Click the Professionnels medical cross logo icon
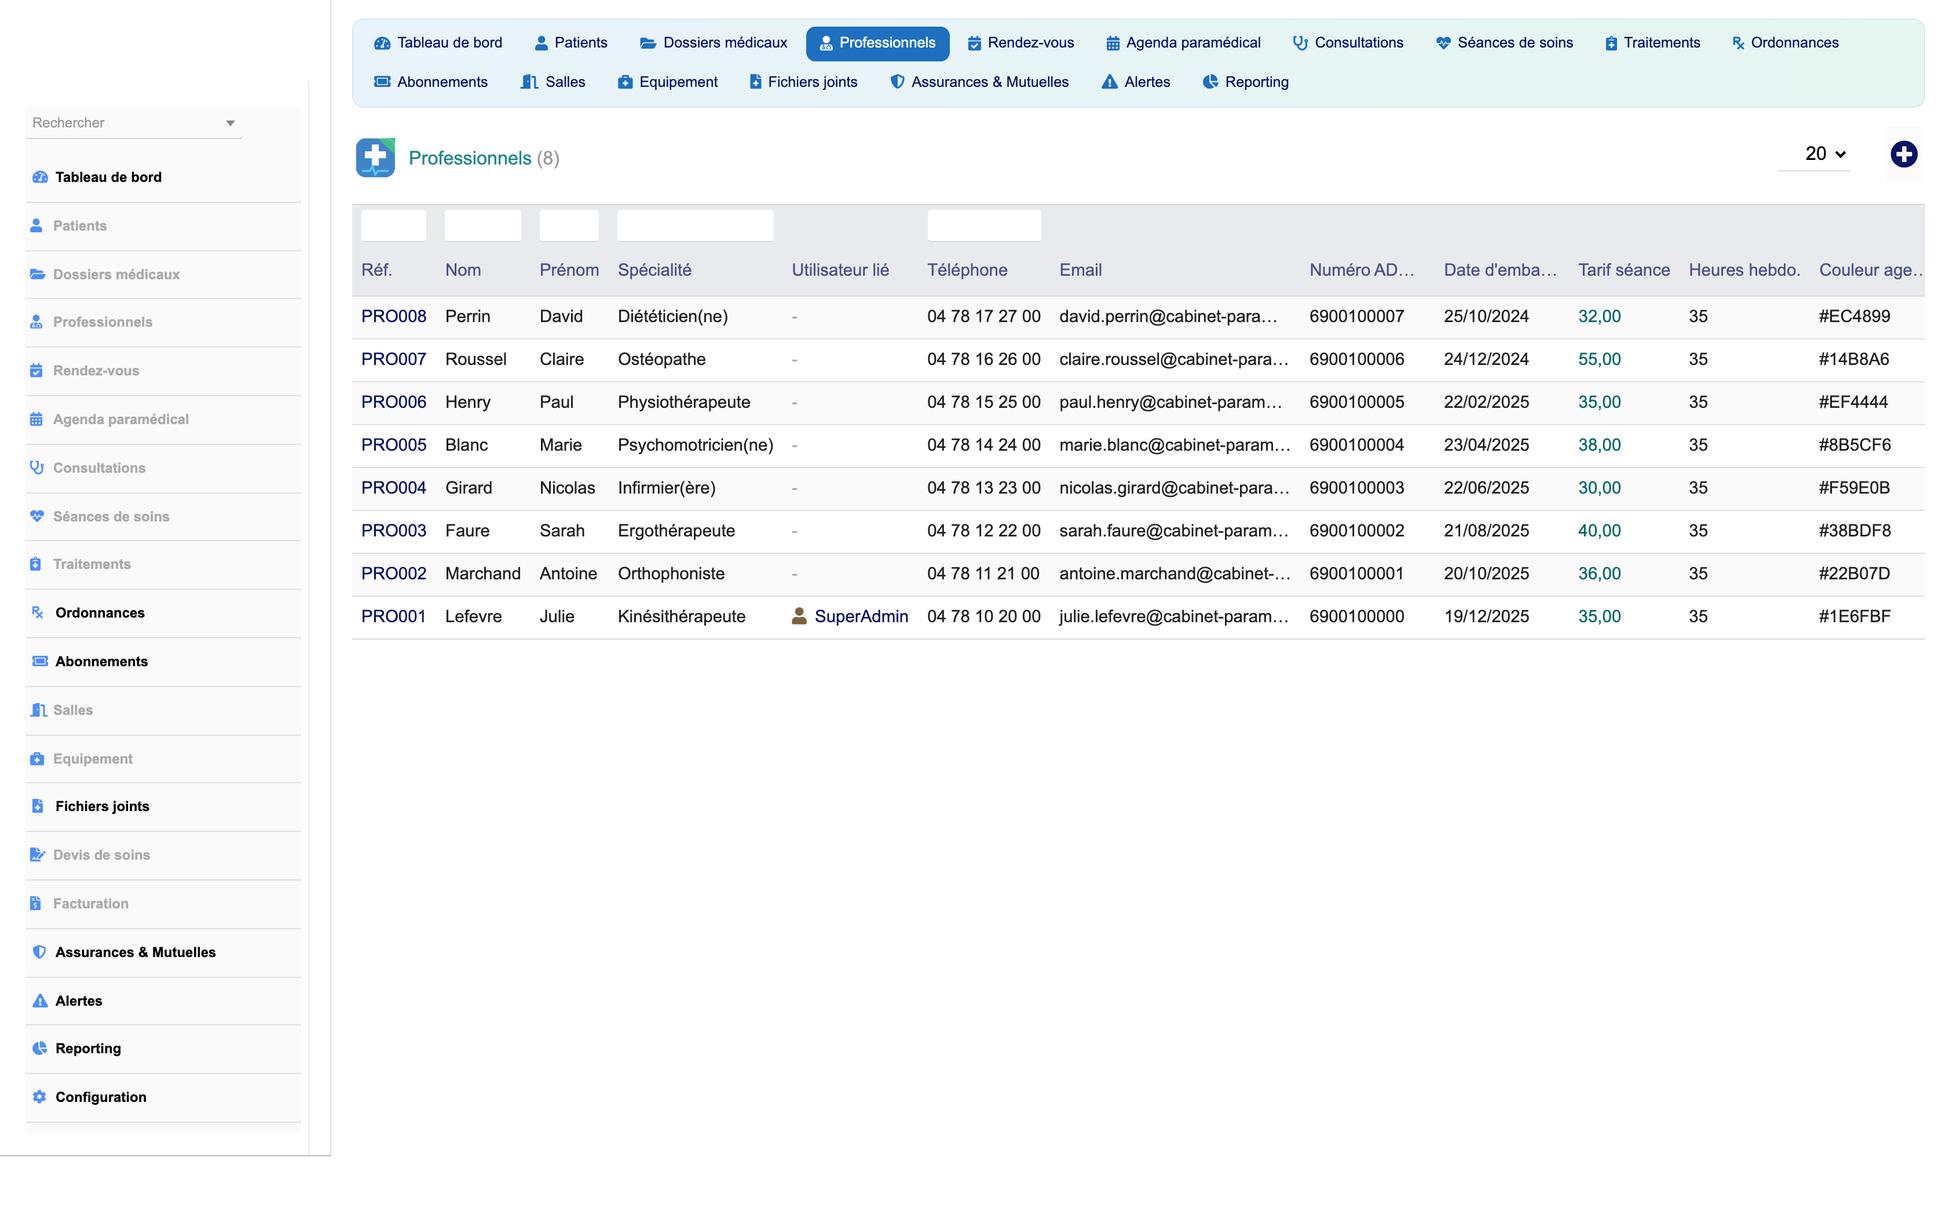This screenshot has width=1946, height=1205. 375,158
